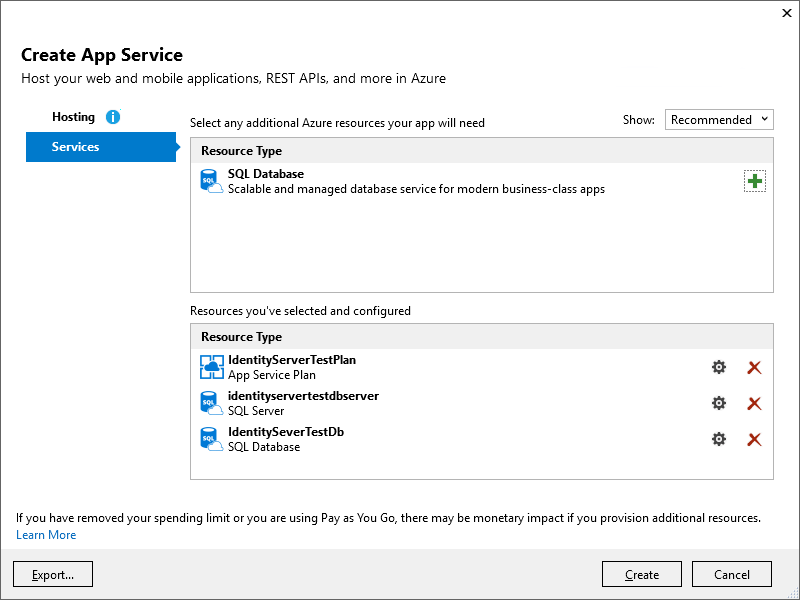Cancel the Create App Service dialog
Image resolution: width=800 pixels, height=600 pixels.
[732, 574]
